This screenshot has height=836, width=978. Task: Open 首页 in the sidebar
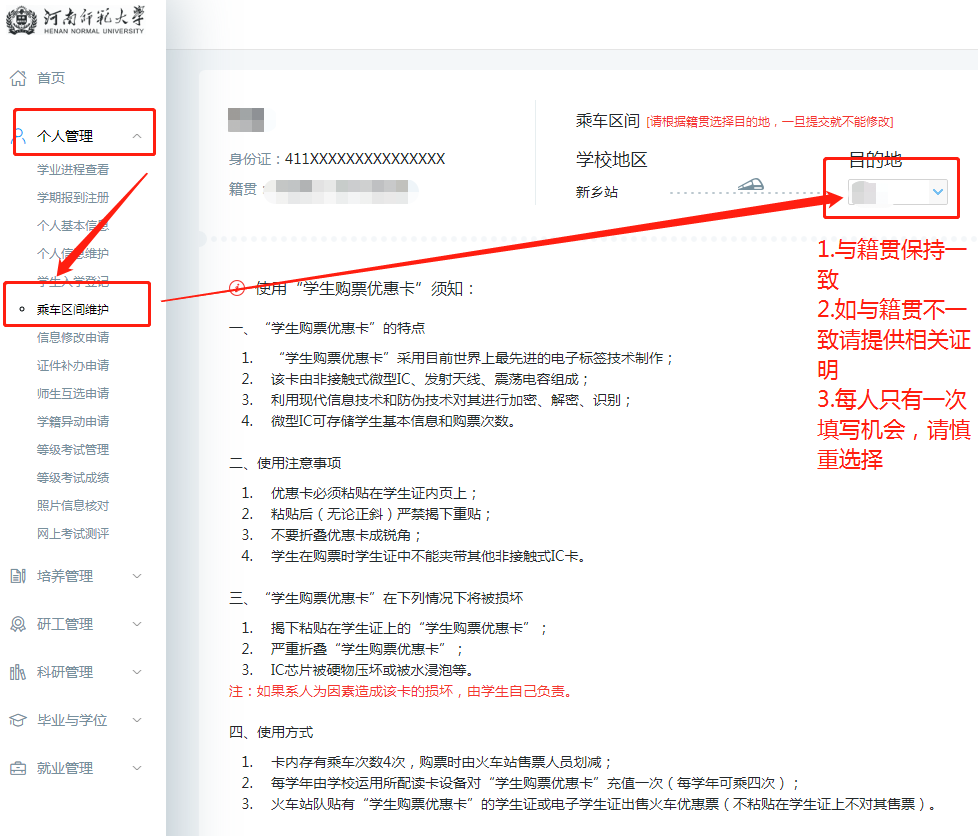[x=51, y=78]
